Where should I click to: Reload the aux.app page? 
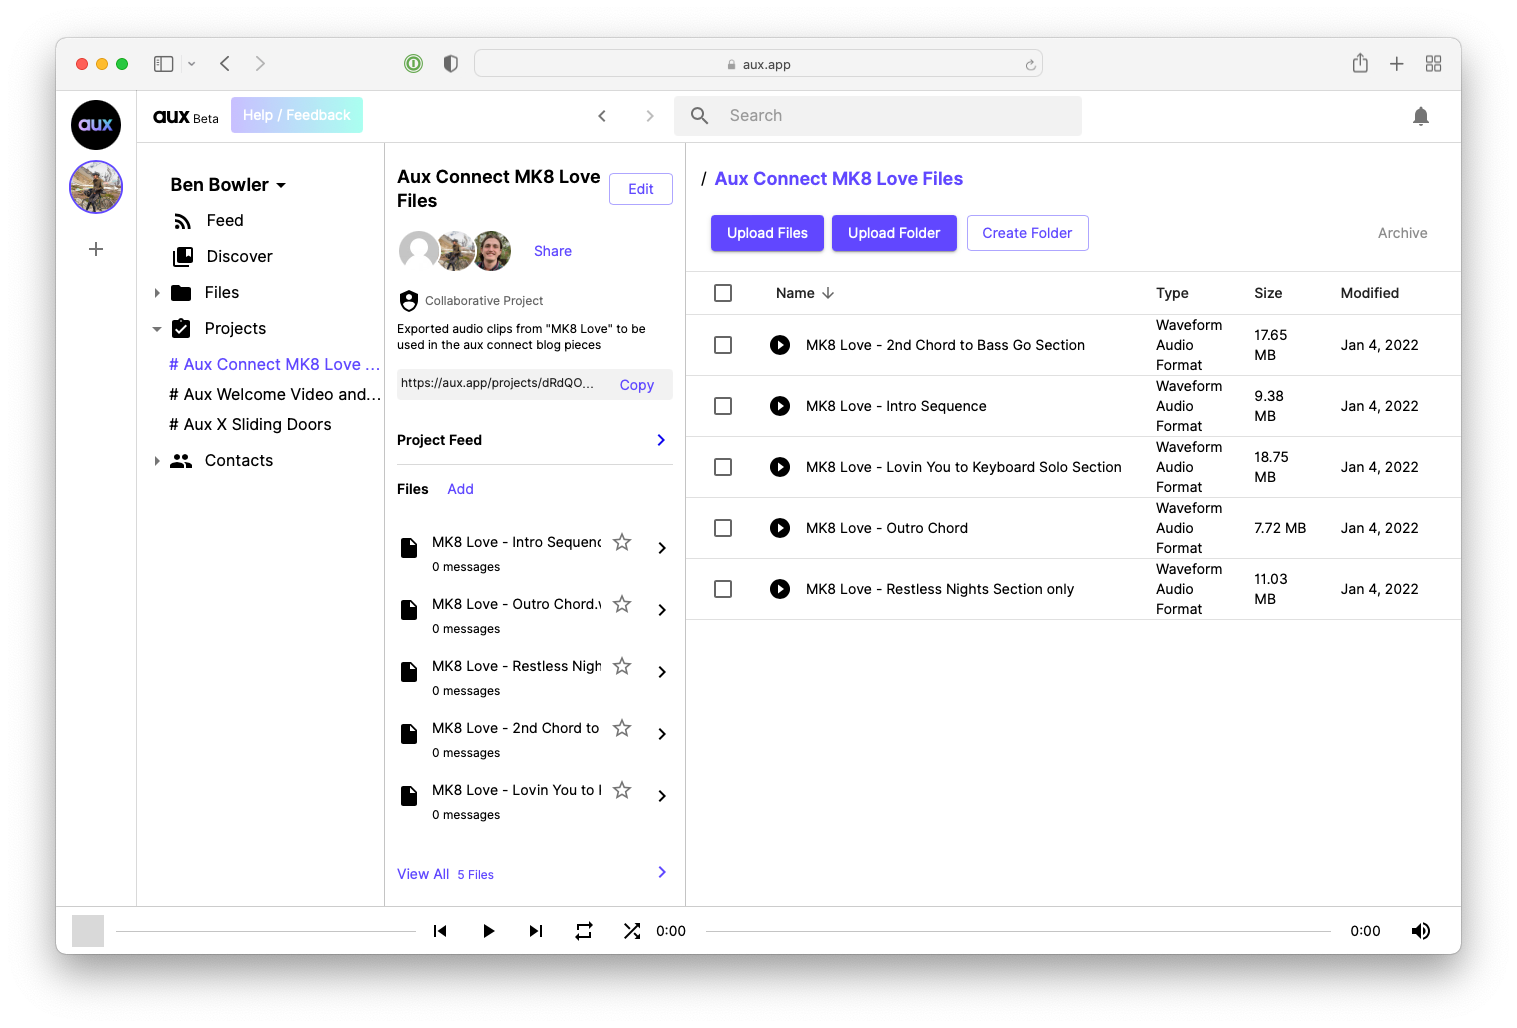click(1030, 65)
